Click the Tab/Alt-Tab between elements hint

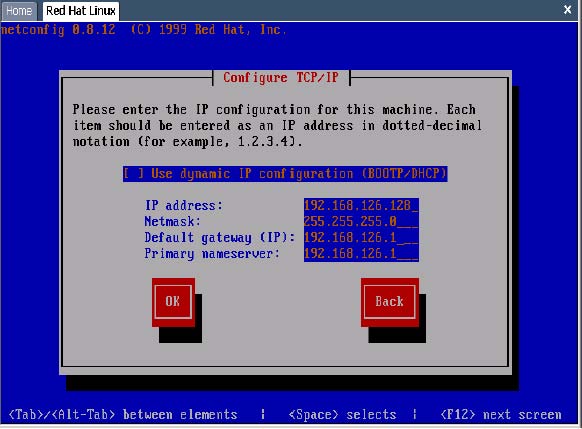click(x=123, y=414)
